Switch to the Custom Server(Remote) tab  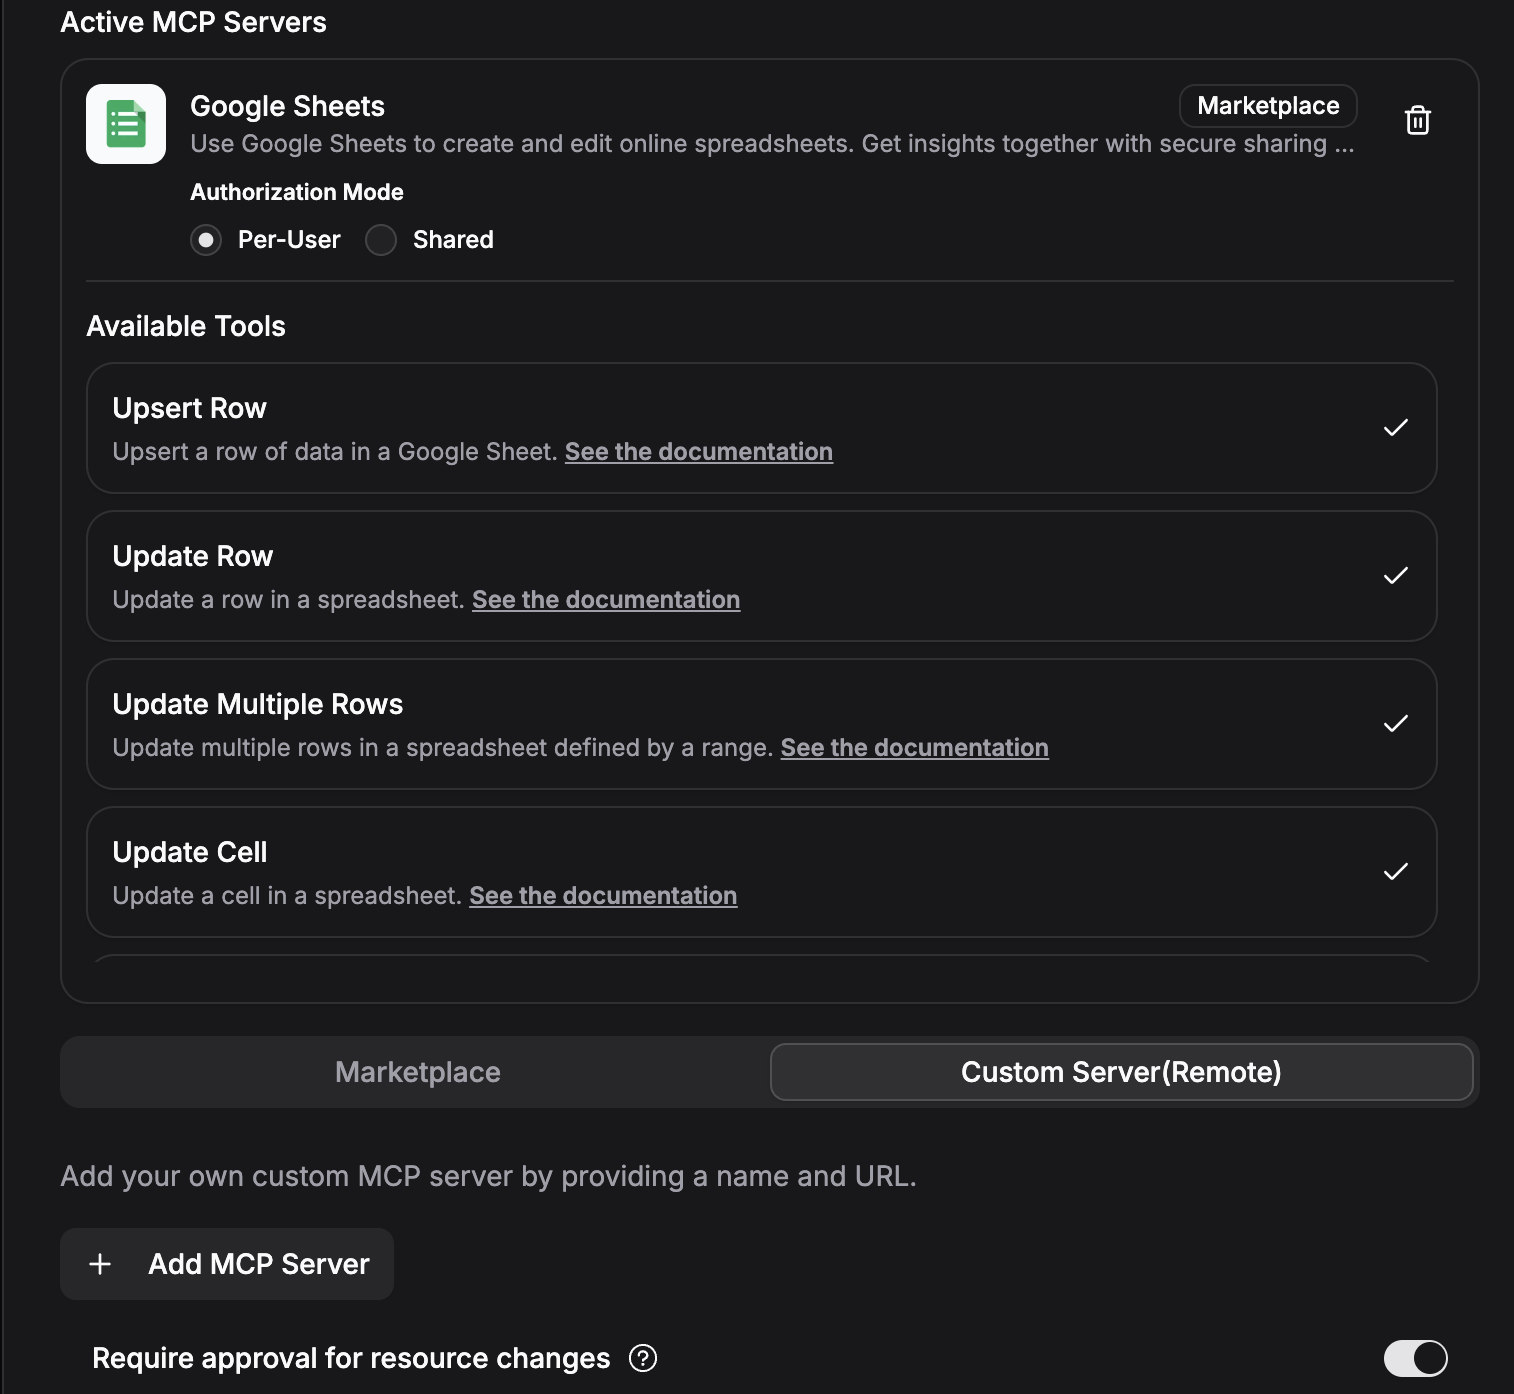(1121, 1072)
